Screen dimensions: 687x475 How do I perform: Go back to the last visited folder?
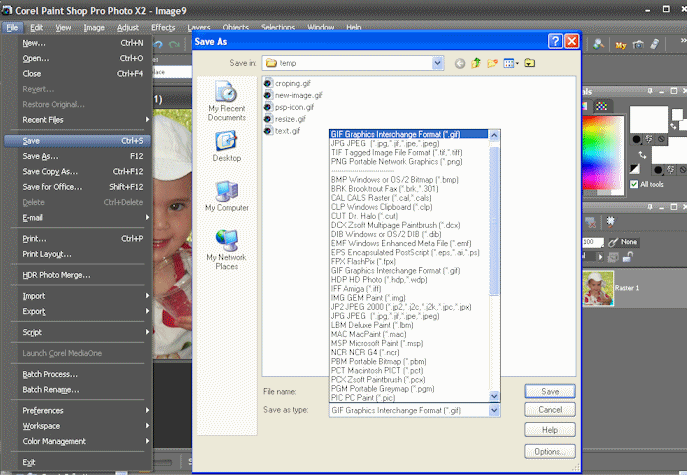coord(460,64)
